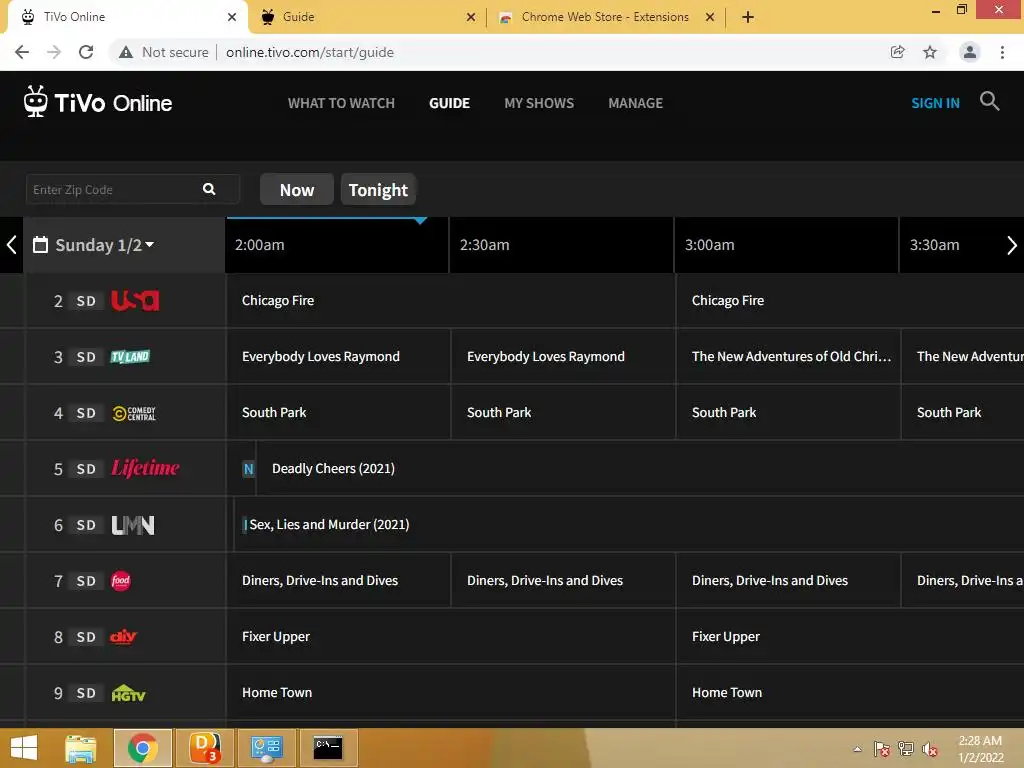Image resolution: width=1024 pixels, height=768 pixels.
Task: Select the Comedy Central channel logo
Action: [x=134, y=413]
